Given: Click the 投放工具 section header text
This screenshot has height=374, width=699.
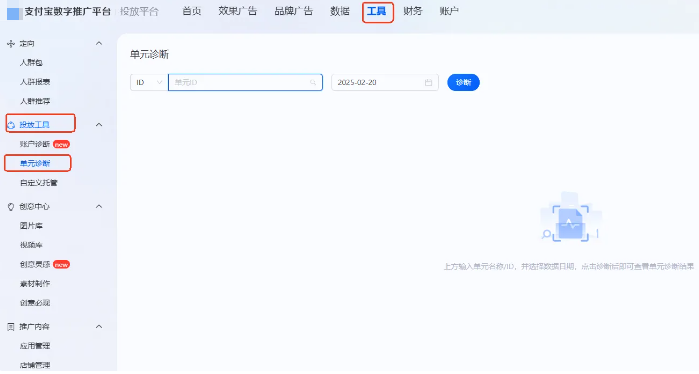Looking at the screenshot, I should (x=34, y=125).
